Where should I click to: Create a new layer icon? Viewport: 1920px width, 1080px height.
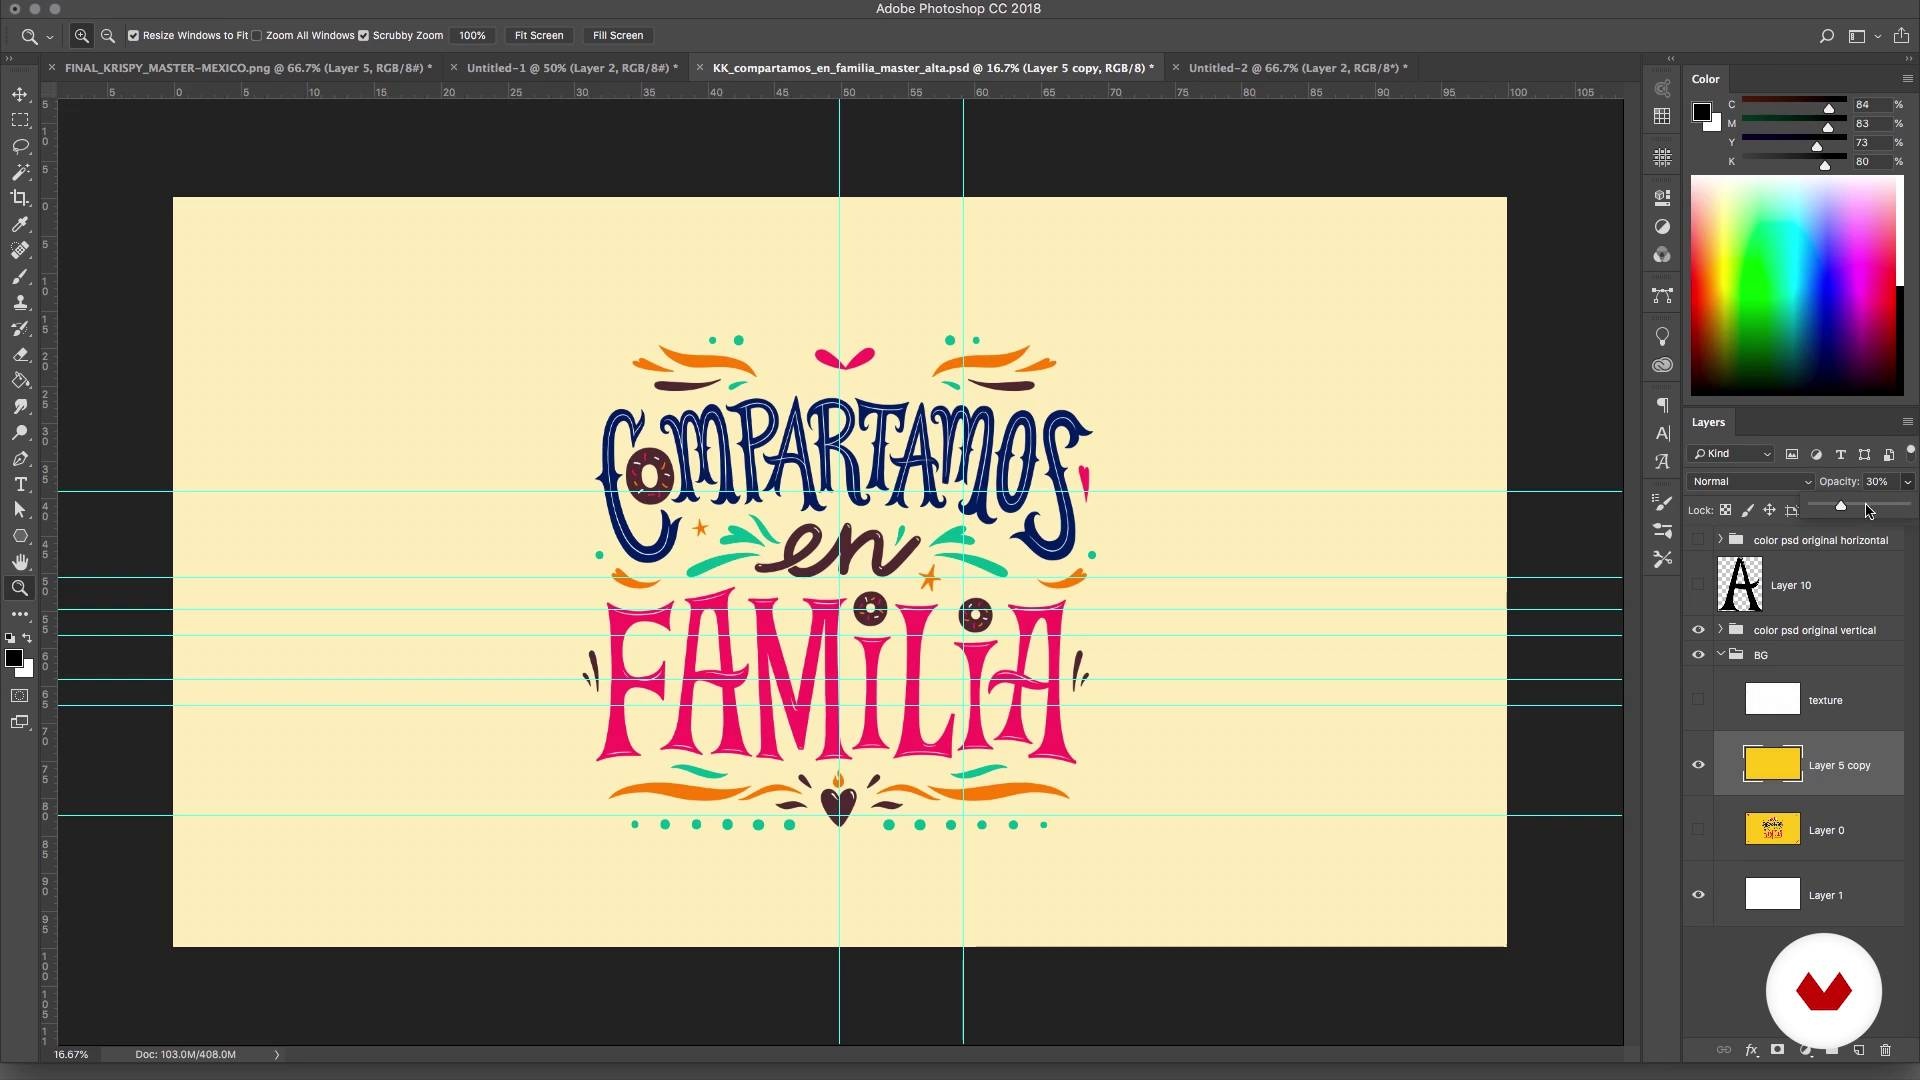[x=1859, y=1050]
